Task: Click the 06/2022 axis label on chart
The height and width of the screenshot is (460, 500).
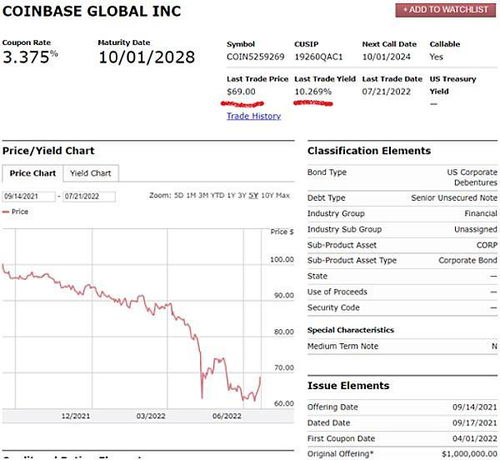Action: click(227, 416)
